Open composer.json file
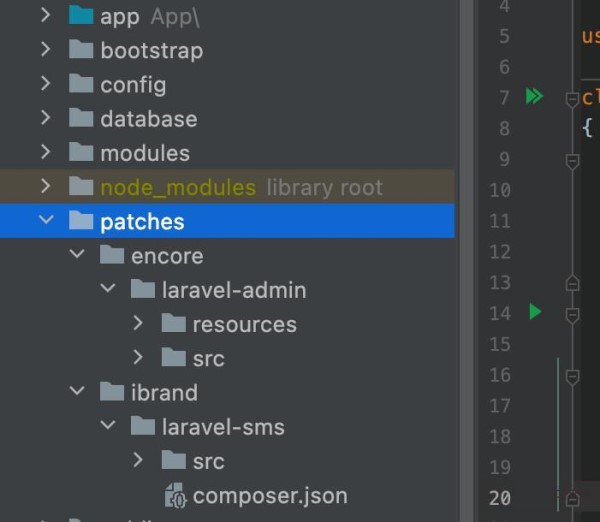 (270, 496)
